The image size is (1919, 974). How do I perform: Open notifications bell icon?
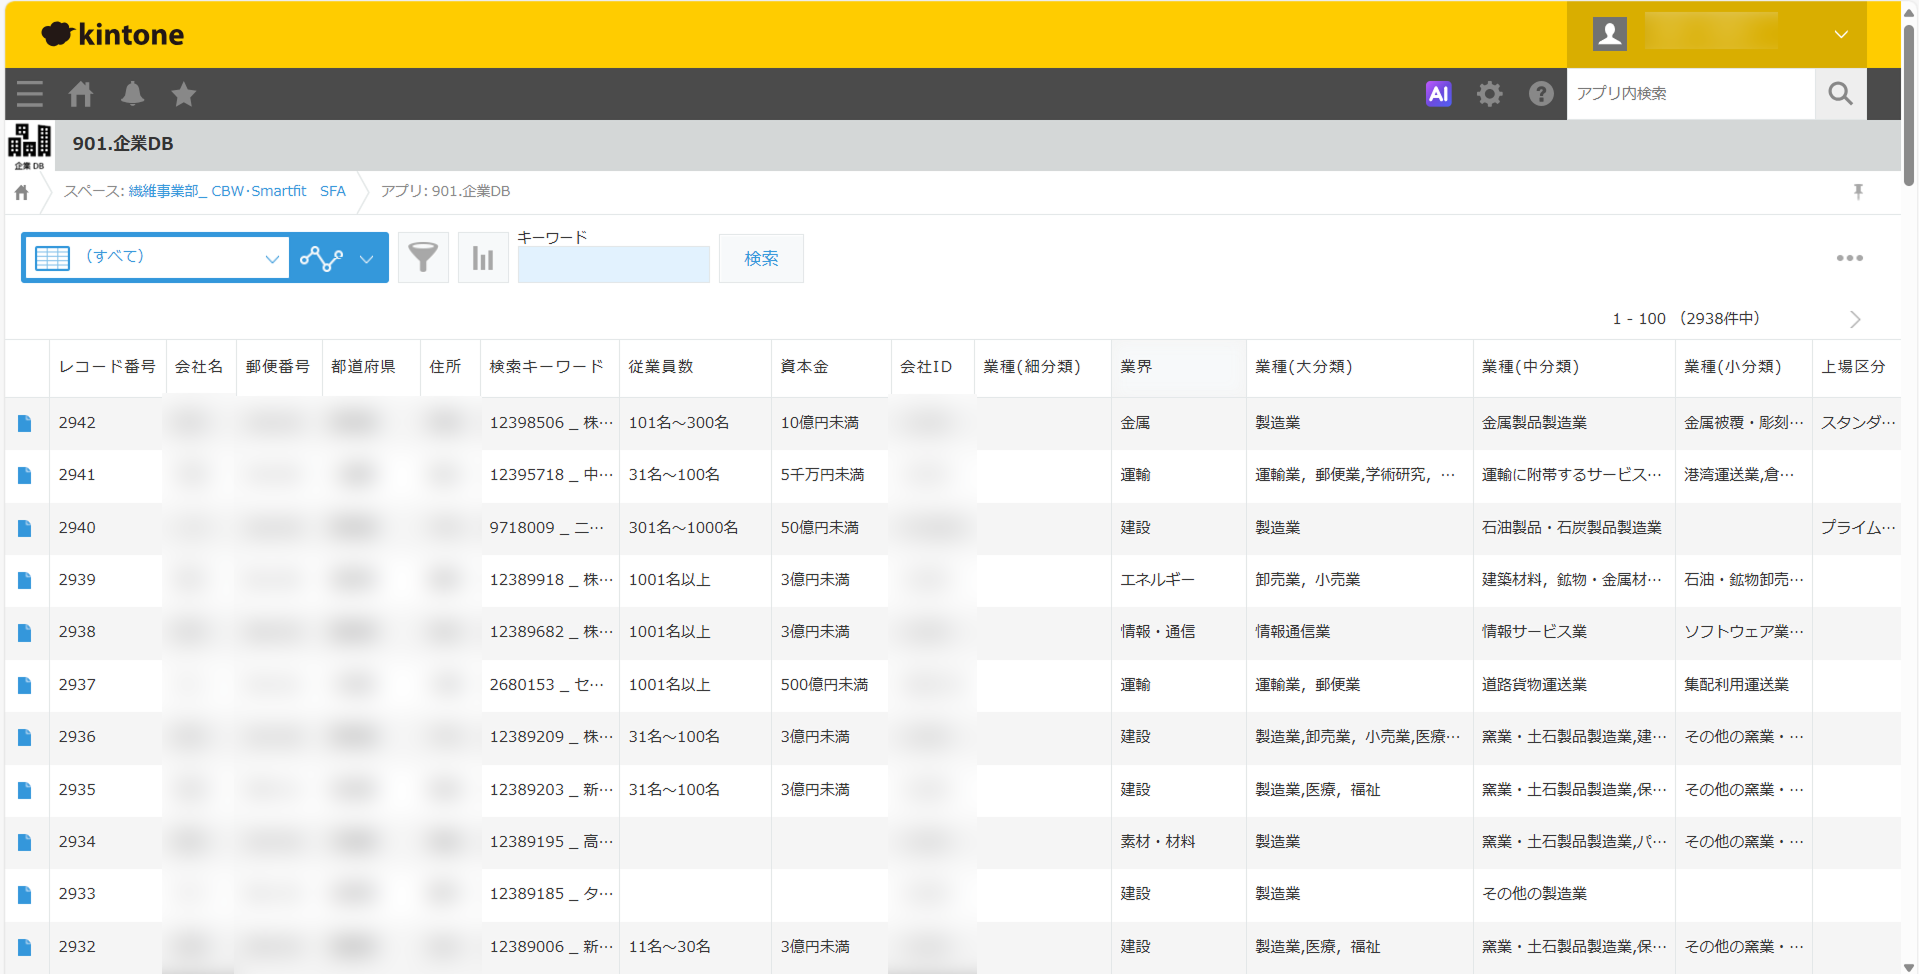tap(132, 94)
